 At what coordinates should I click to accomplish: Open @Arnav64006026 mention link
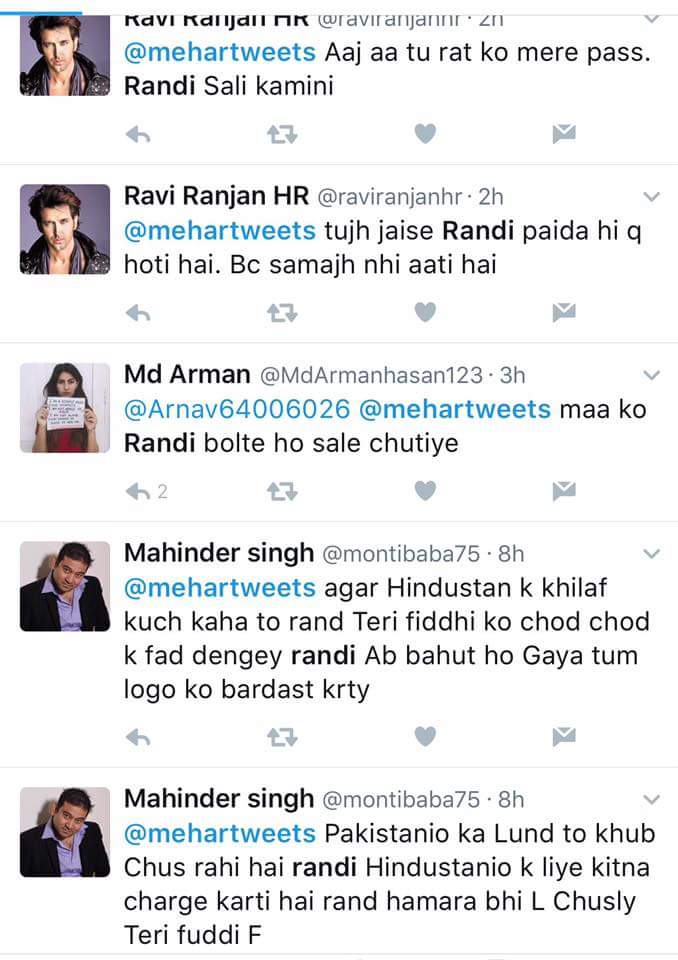237,409
